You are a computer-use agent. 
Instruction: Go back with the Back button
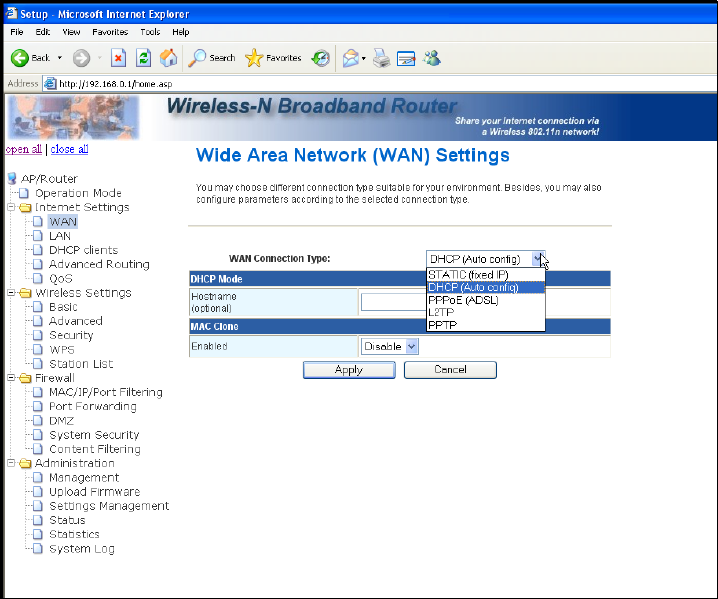pyautogui.click(x=30, y=58)
